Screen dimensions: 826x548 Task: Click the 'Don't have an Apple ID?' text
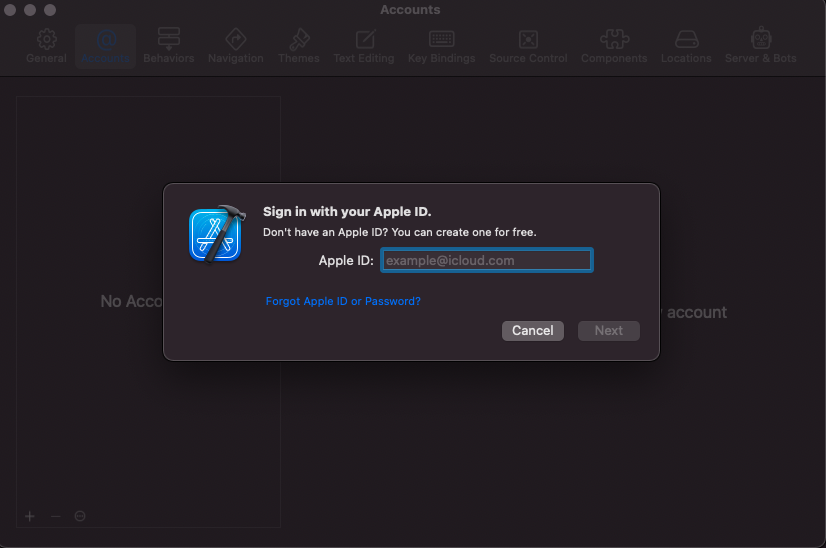(x=325, y=232)
